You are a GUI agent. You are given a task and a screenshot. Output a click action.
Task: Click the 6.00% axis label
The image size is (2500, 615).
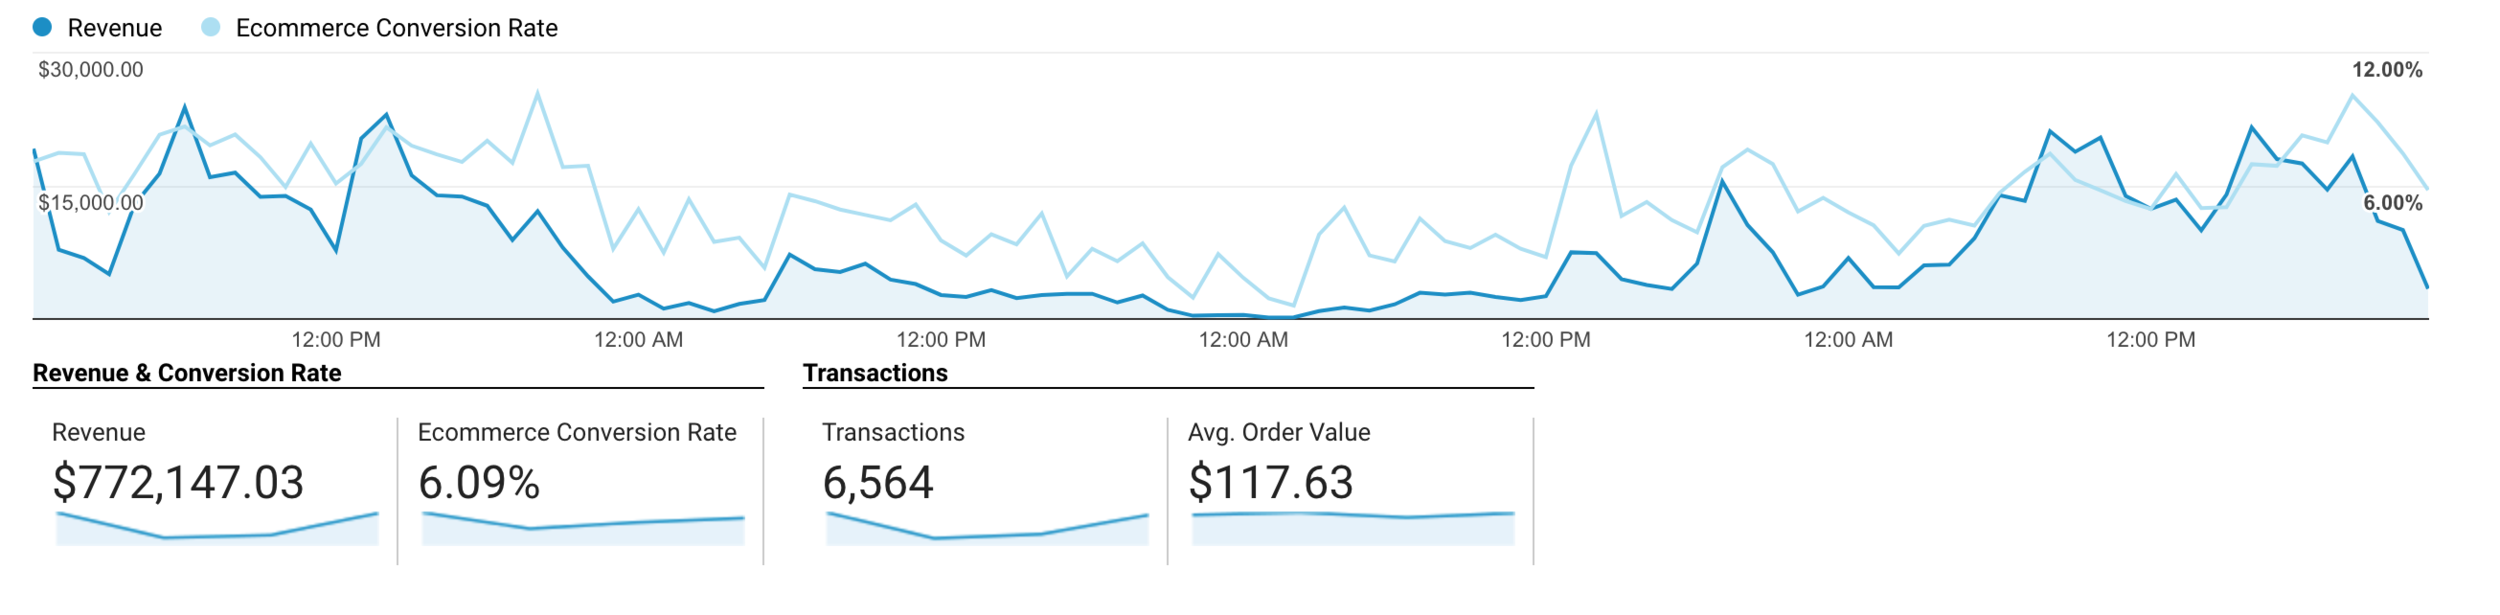point(2392,203)
